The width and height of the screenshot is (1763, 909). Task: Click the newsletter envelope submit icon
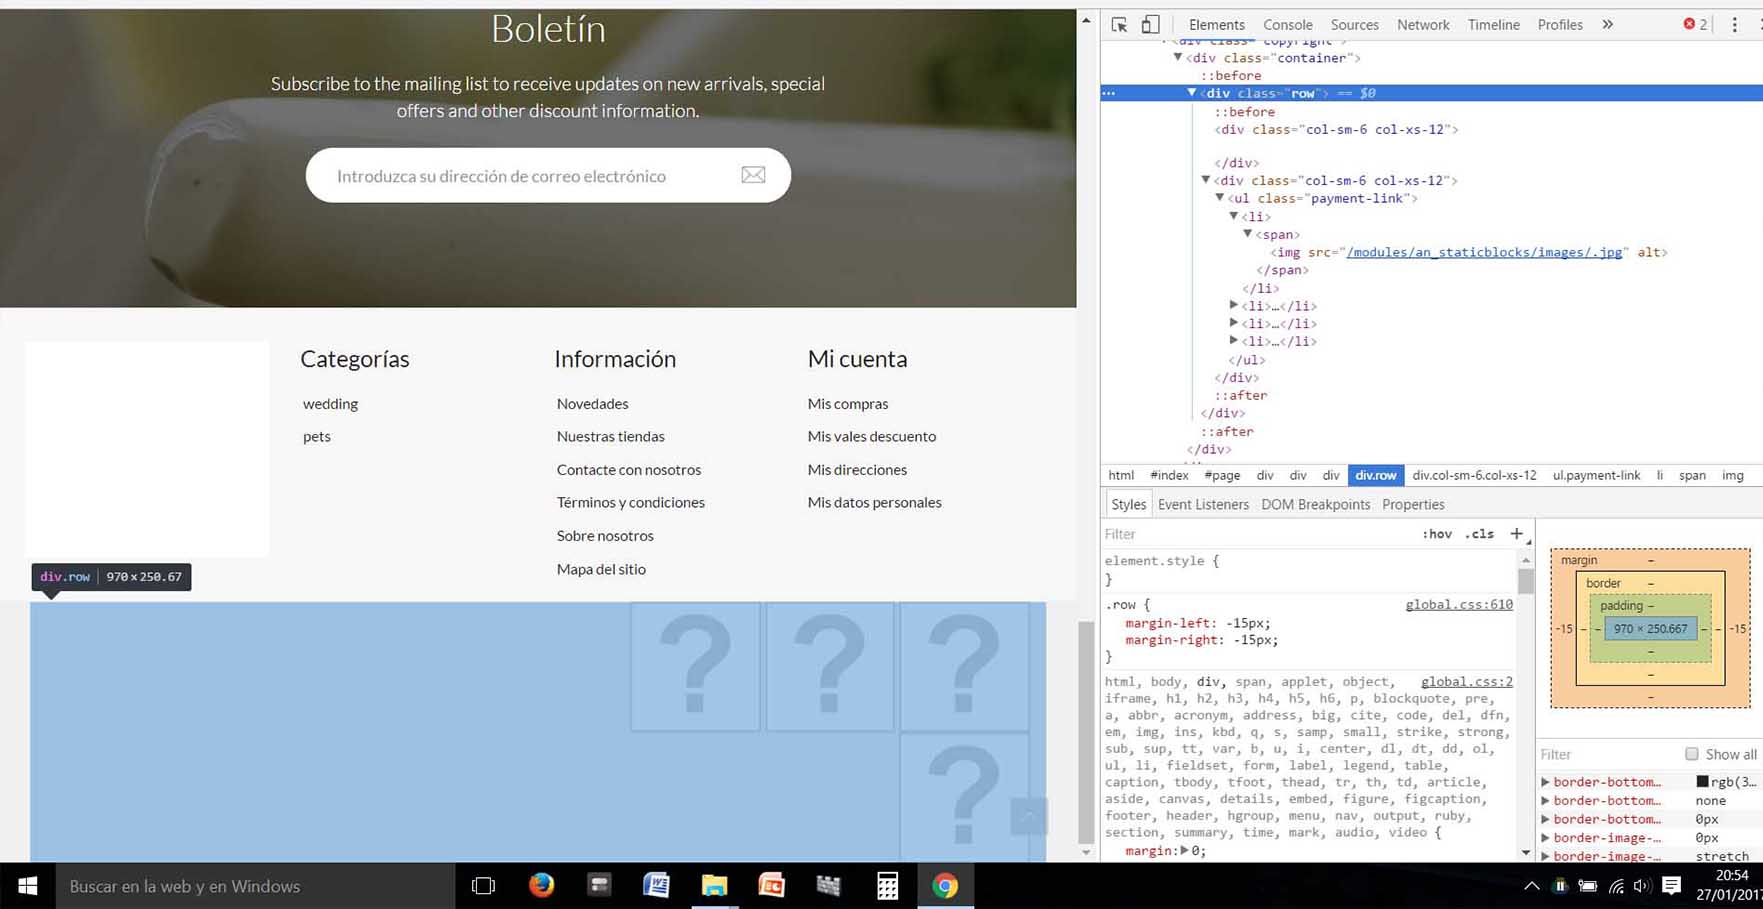(753, 175)
